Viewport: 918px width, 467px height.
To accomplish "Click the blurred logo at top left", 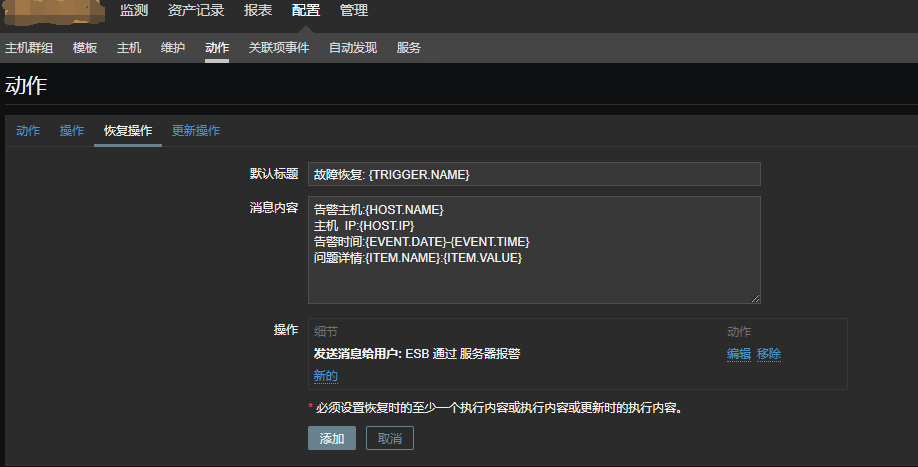I will pos(54,13).
